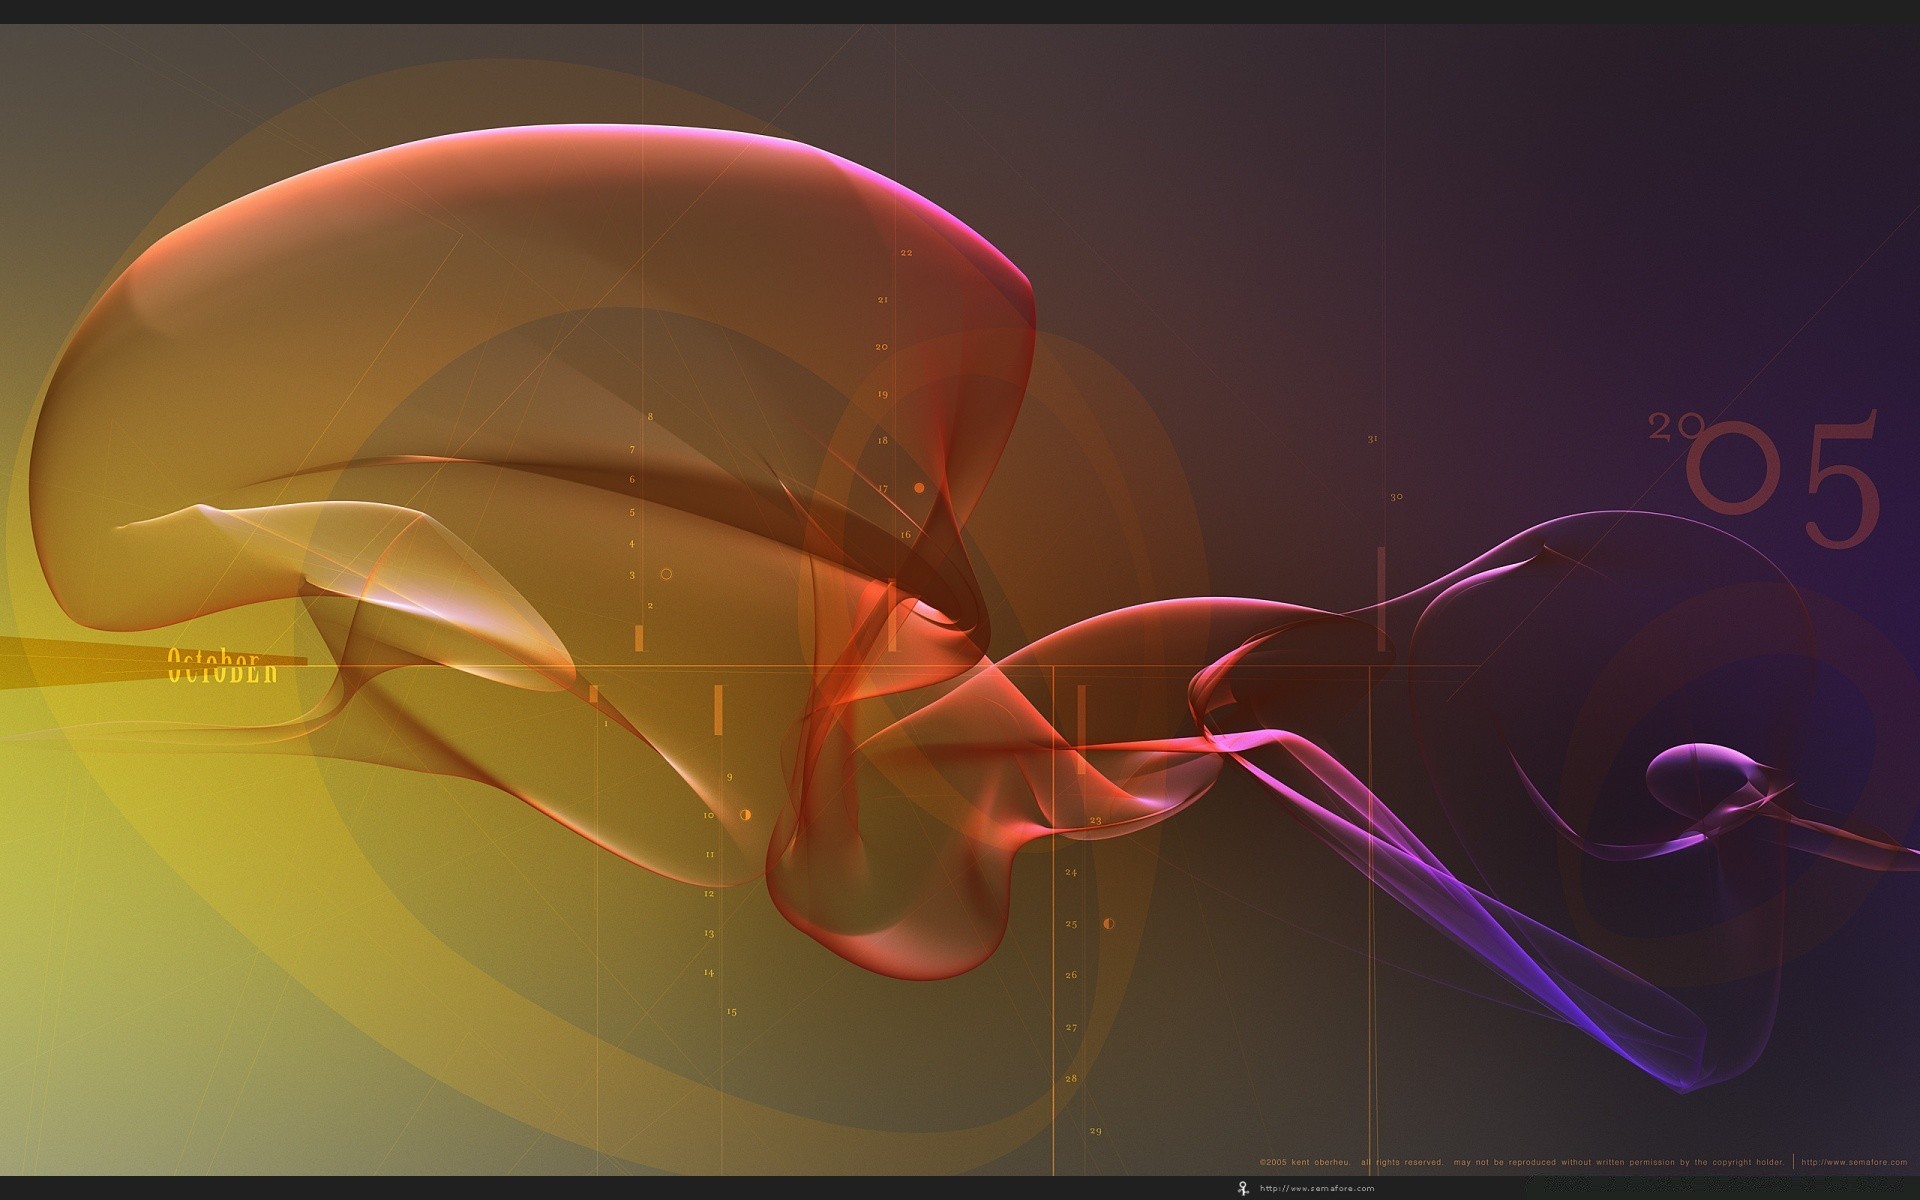
Task: Click the October month label
Action: point(222,666)
